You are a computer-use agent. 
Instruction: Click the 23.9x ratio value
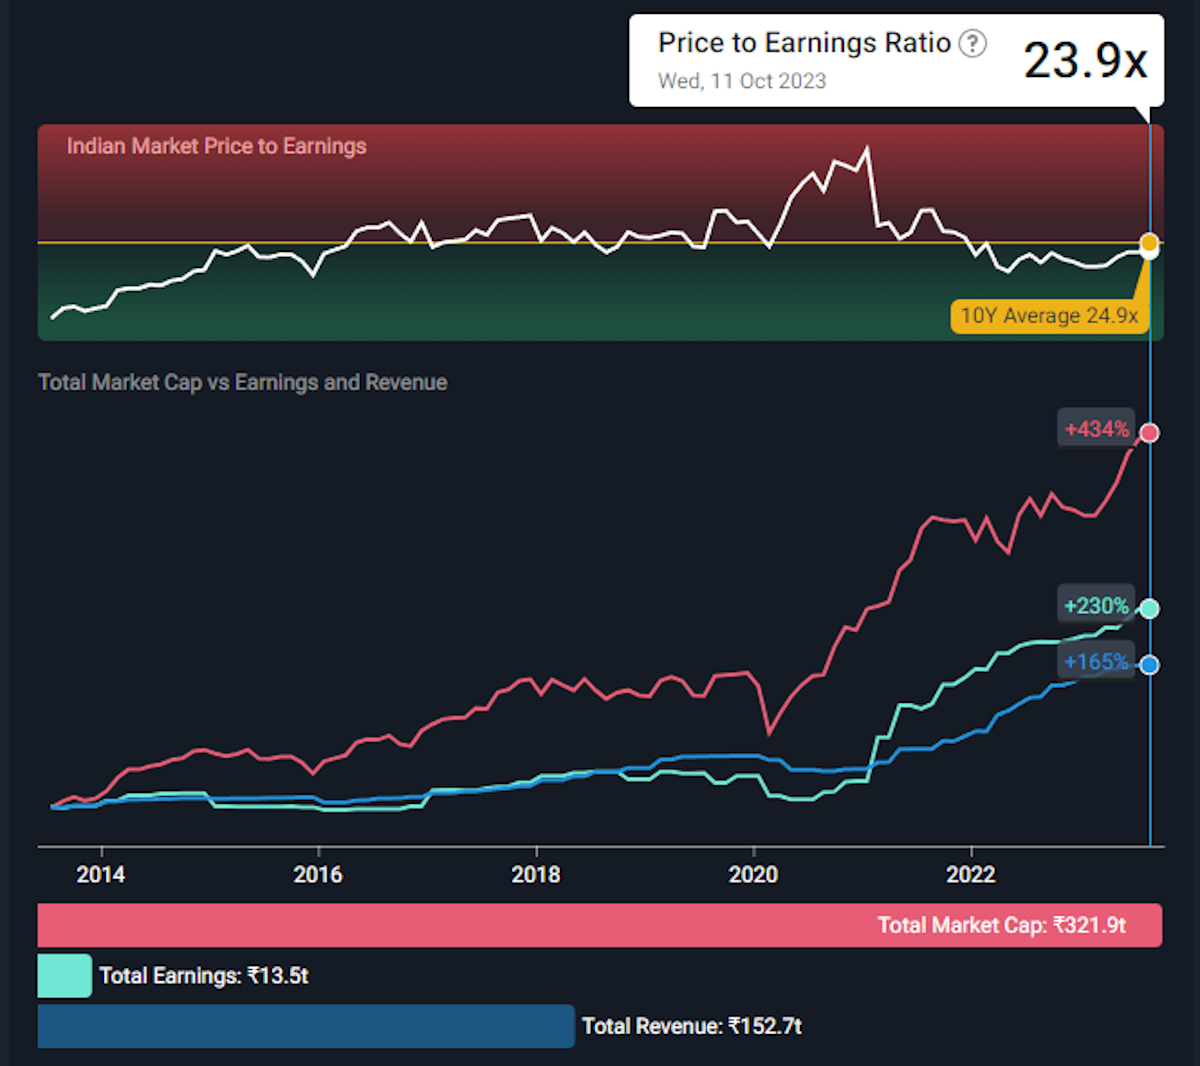point(1085,60)
